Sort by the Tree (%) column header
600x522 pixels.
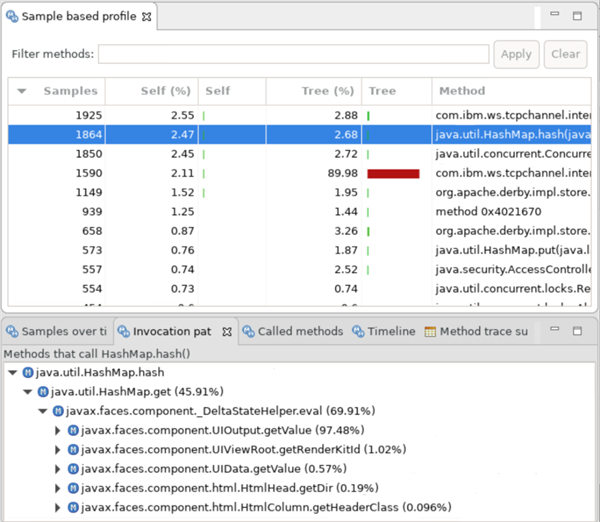314,91
